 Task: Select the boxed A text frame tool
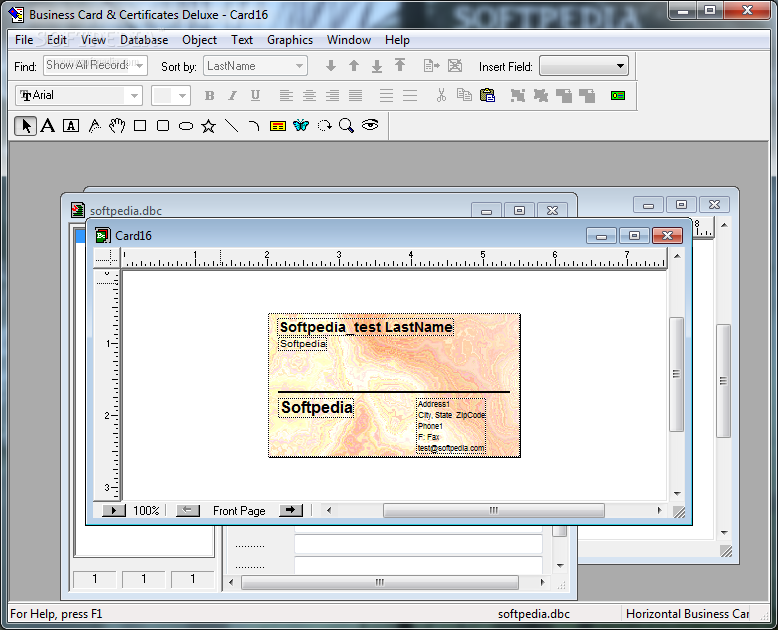[x=71, y=126]
